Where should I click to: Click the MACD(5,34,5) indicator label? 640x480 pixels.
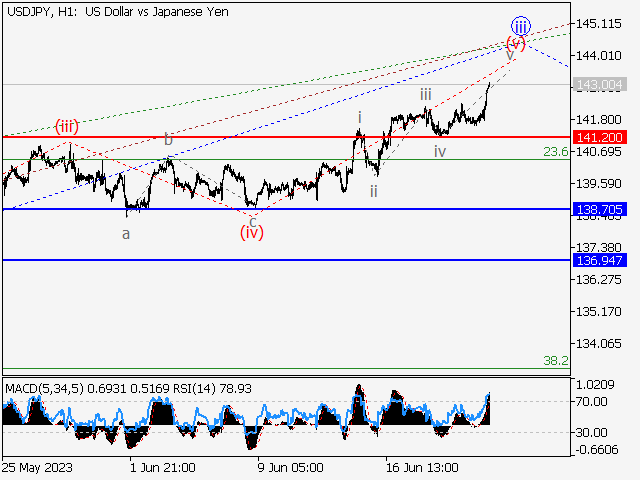[x=44, y=389]
